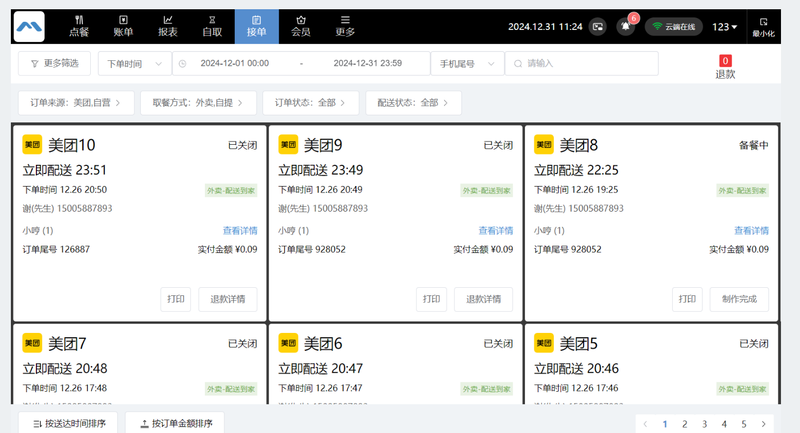Viewport: 800px width, 433px height.
Task: Click the Meituan icon on 美团5 card
Action: pos(543,343)
